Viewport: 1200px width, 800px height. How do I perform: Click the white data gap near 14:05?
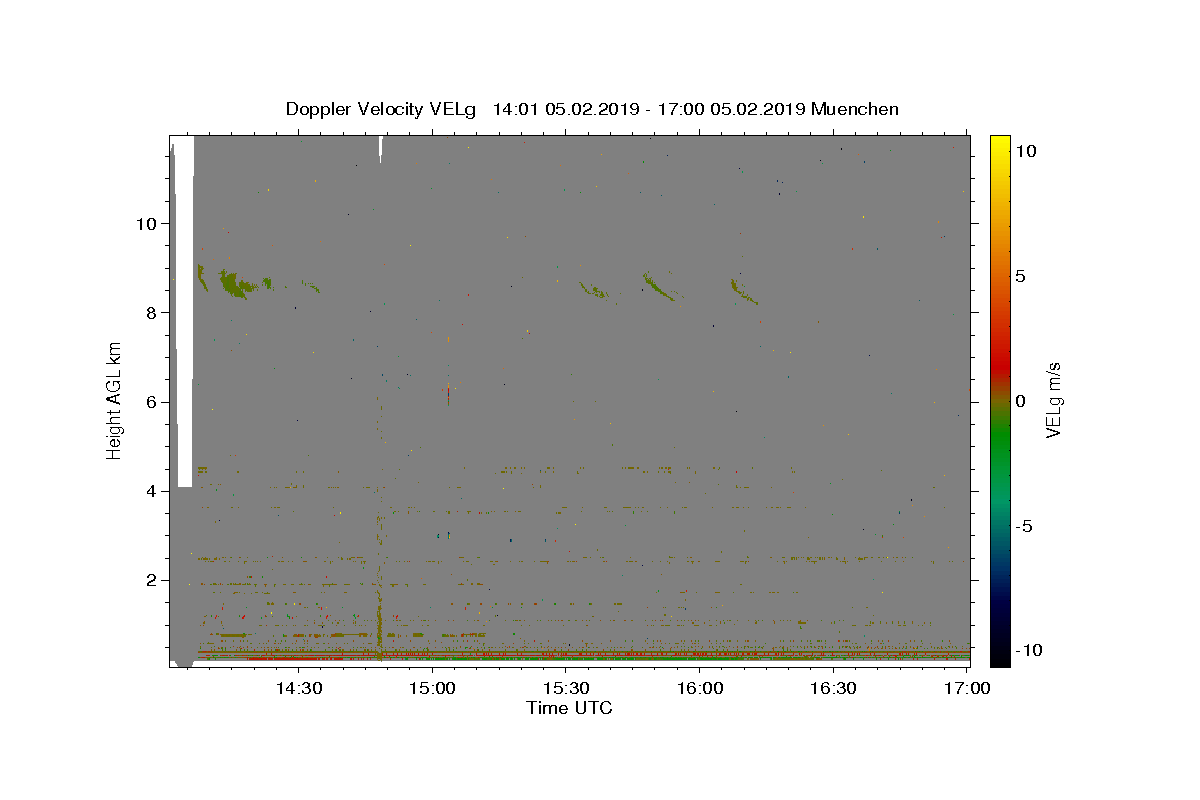pyautogui.click(x=184, y=312)
